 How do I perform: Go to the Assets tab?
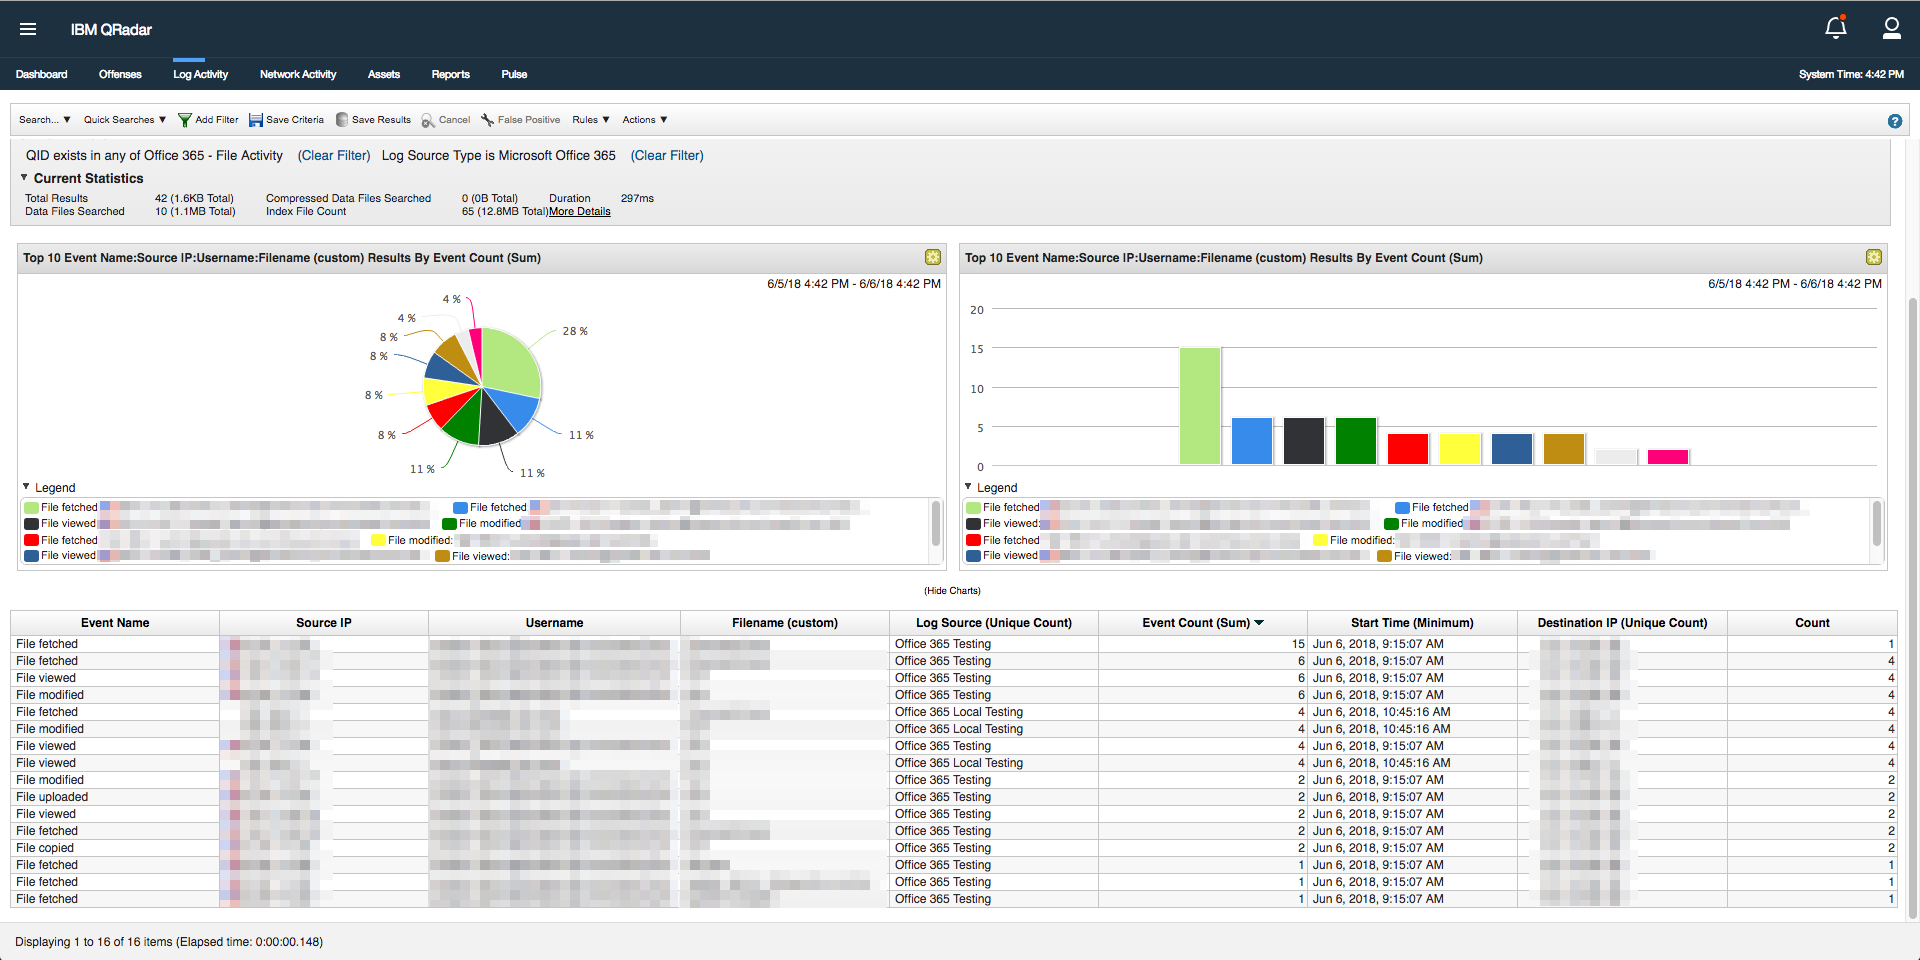[x=384, y=74]
